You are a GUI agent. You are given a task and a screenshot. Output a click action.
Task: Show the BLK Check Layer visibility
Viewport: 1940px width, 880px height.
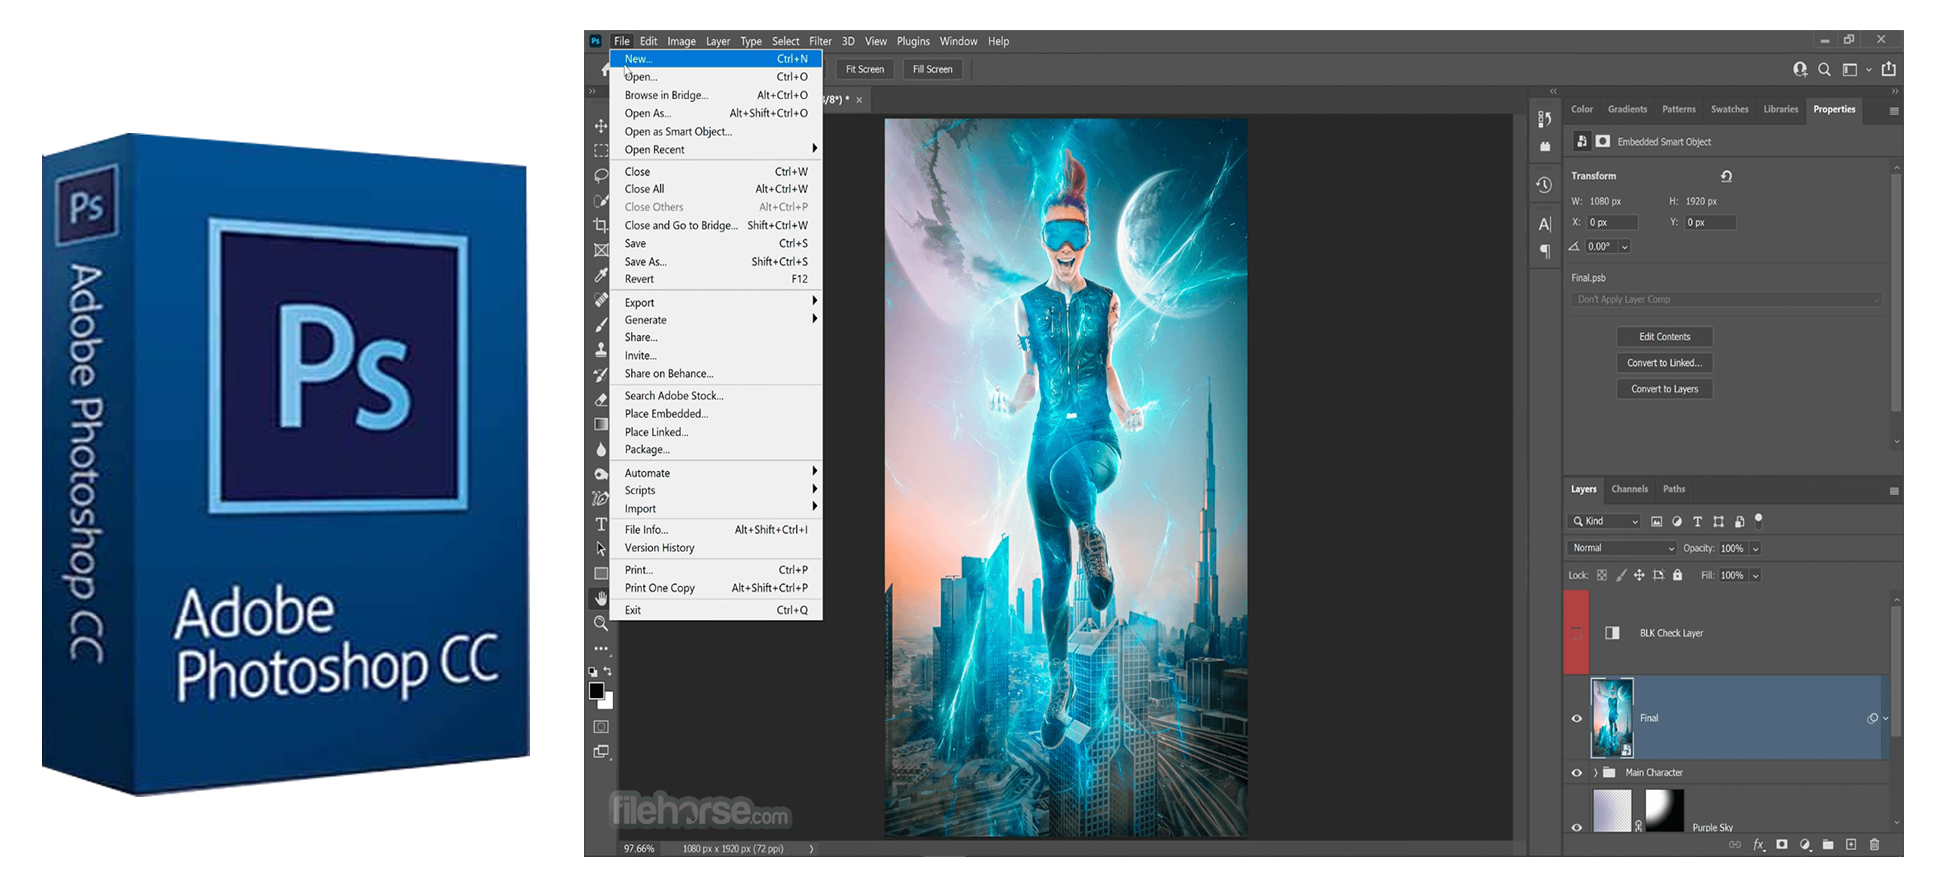click(x=1577, y=633)
